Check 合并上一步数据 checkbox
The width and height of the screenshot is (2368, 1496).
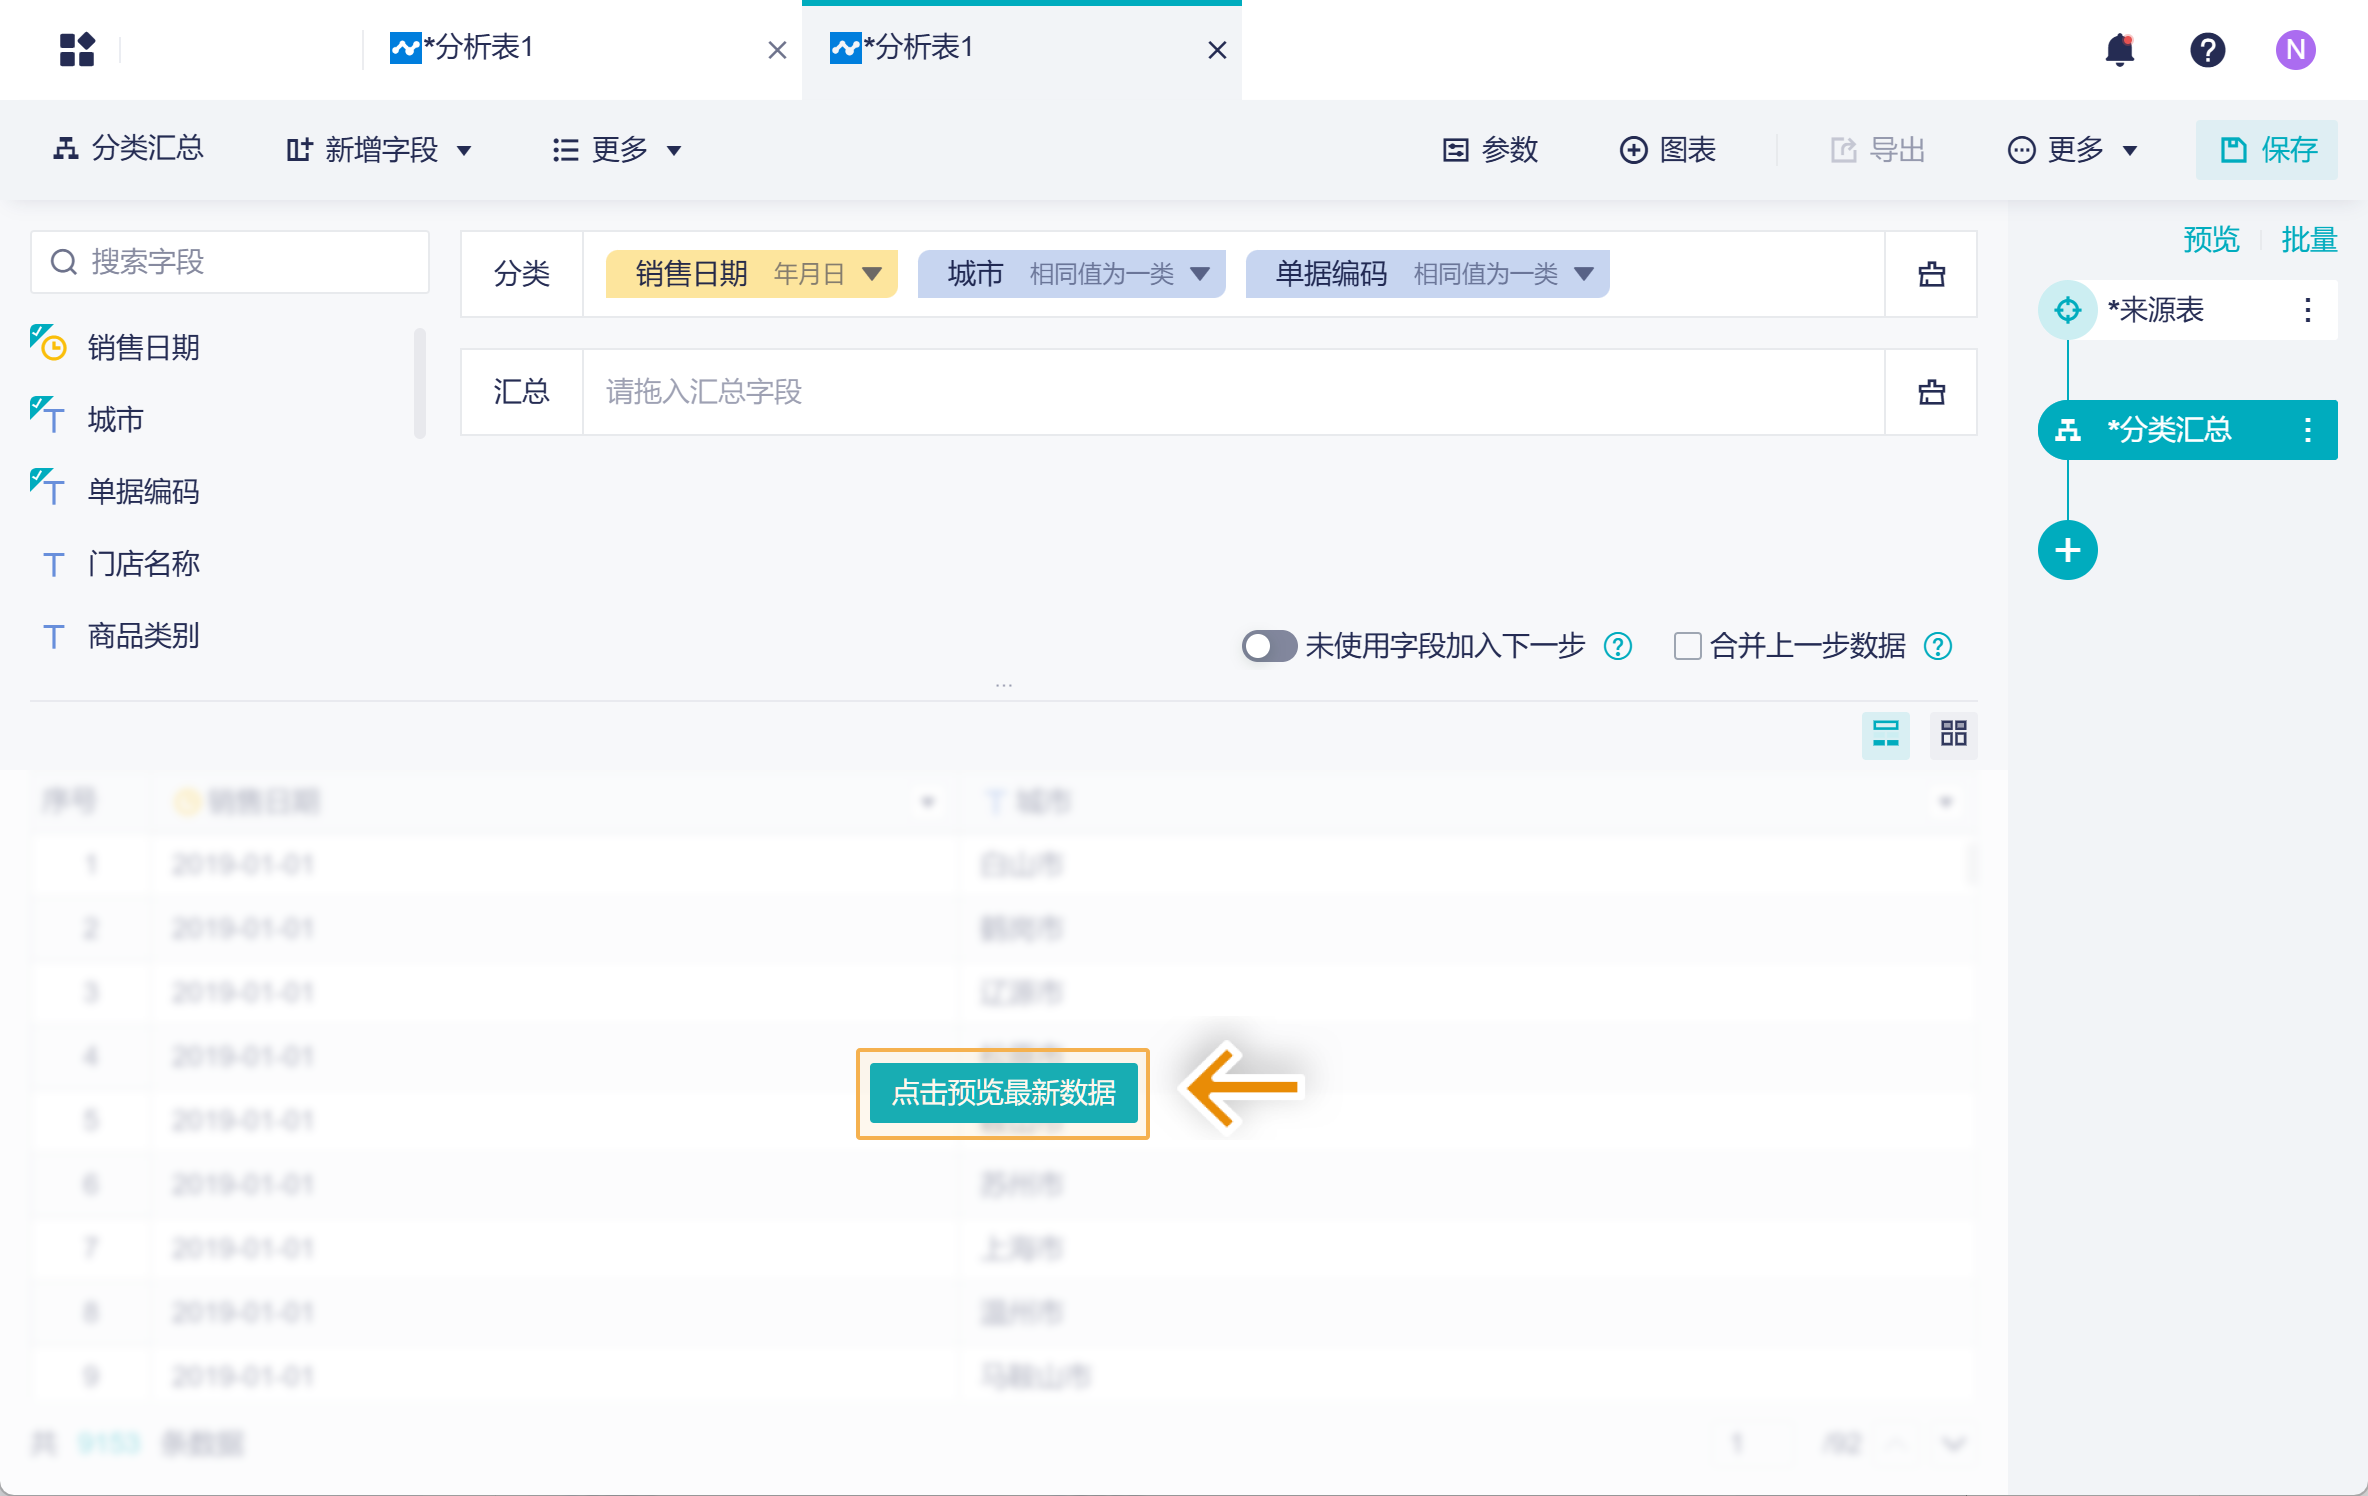pyautogui.click(x=1688, y=646)
